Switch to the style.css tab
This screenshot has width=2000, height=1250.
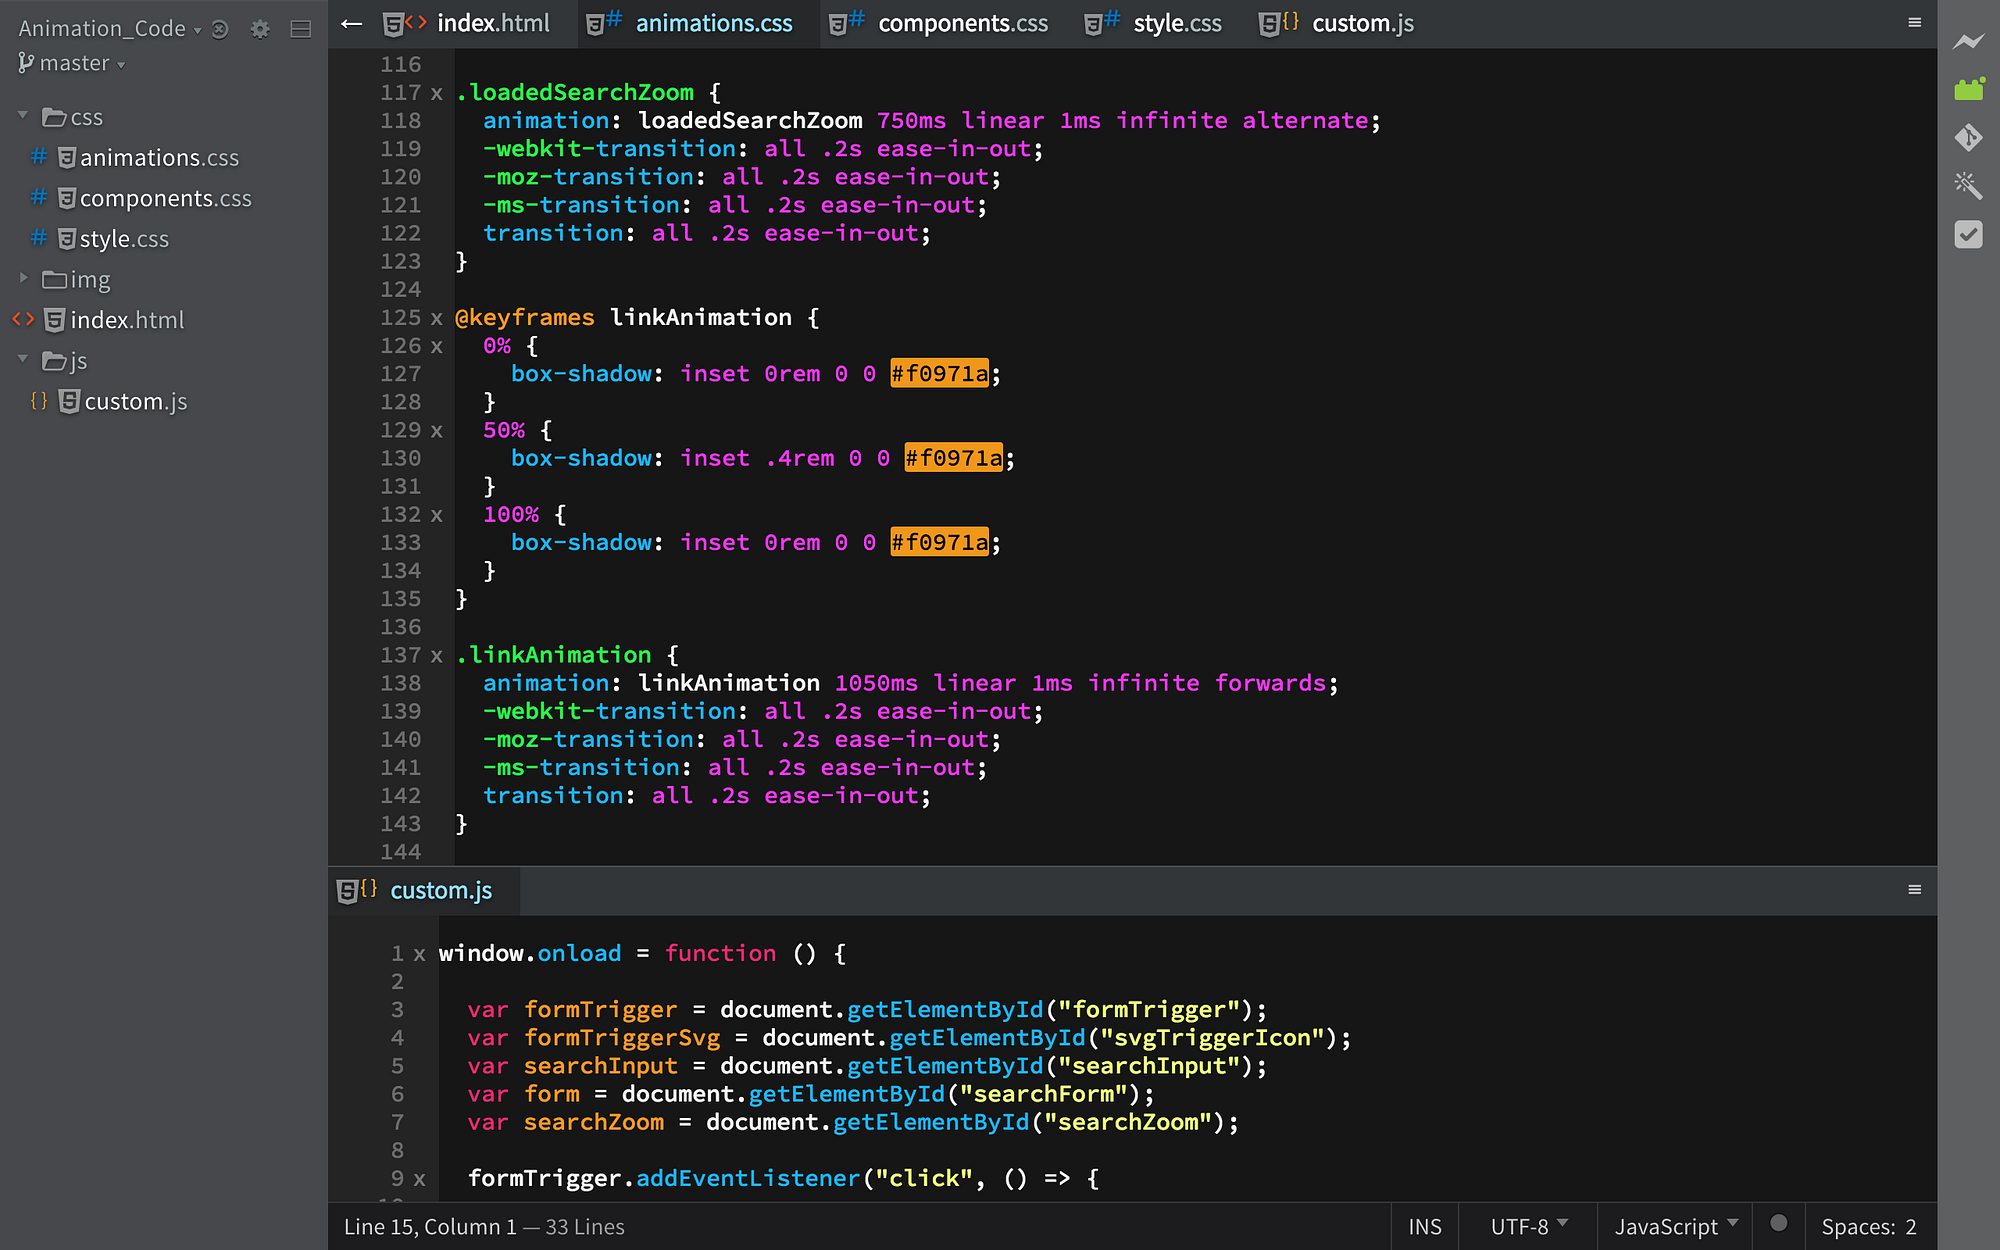tap(1176, 23)
